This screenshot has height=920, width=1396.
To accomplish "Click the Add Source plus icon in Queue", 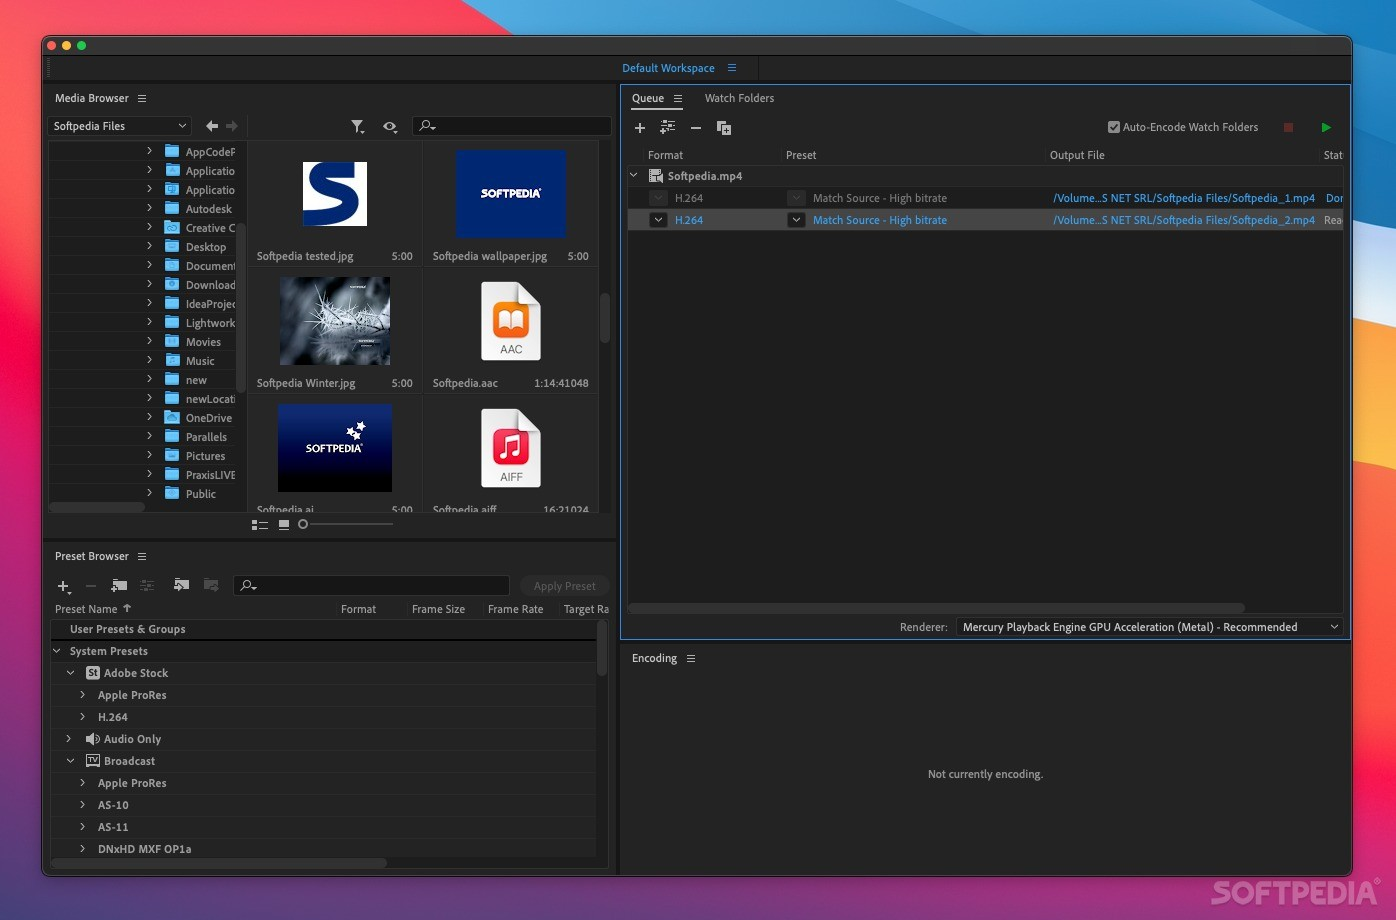I will (640, 128).
